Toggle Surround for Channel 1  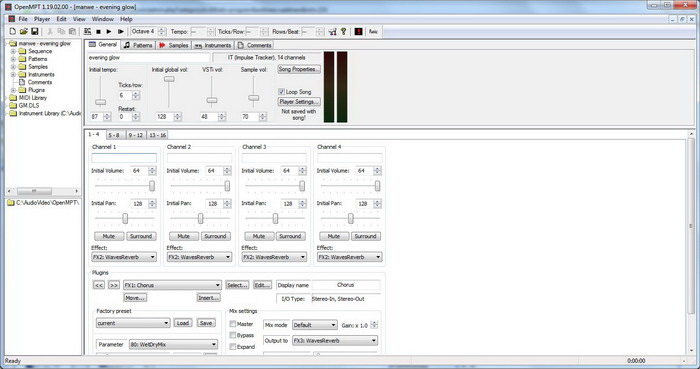[x=141, y=236]
